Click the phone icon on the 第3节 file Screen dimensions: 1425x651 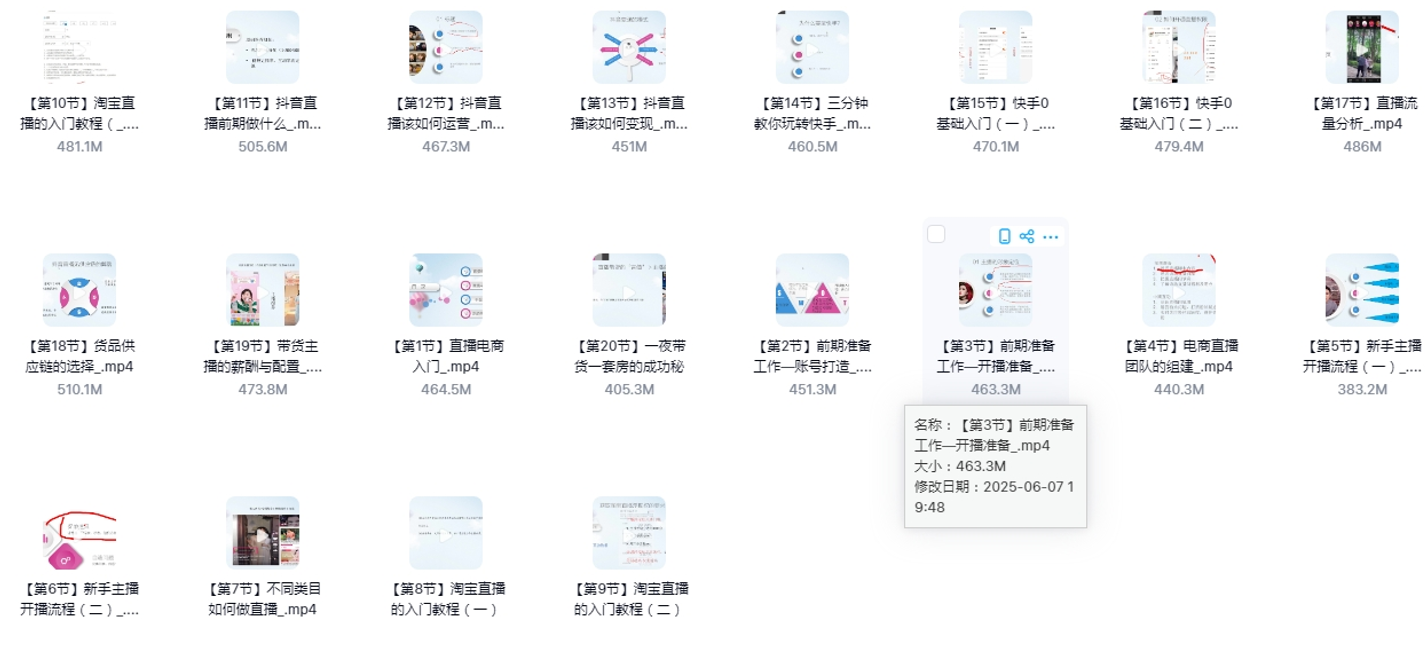(1004, 237)
